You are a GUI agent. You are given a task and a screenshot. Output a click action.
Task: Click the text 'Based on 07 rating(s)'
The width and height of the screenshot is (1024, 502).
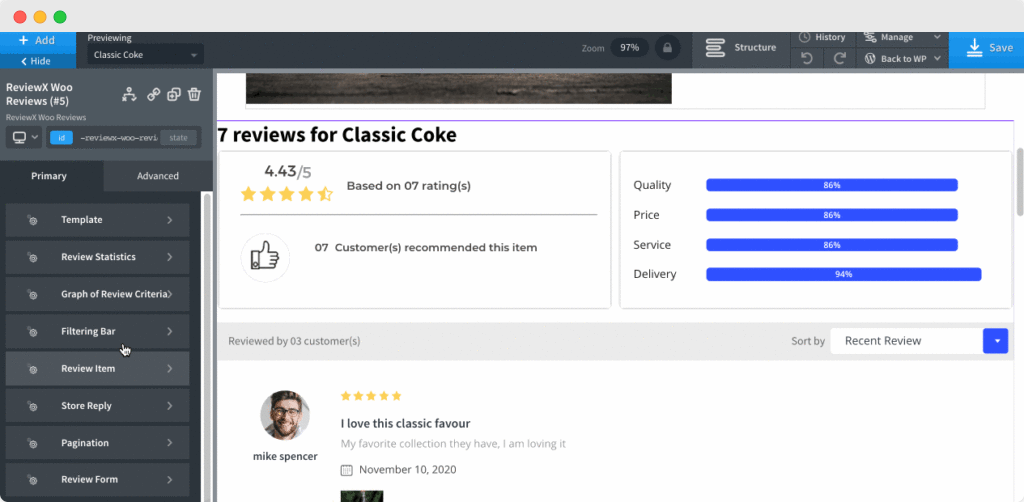point(409,186)
